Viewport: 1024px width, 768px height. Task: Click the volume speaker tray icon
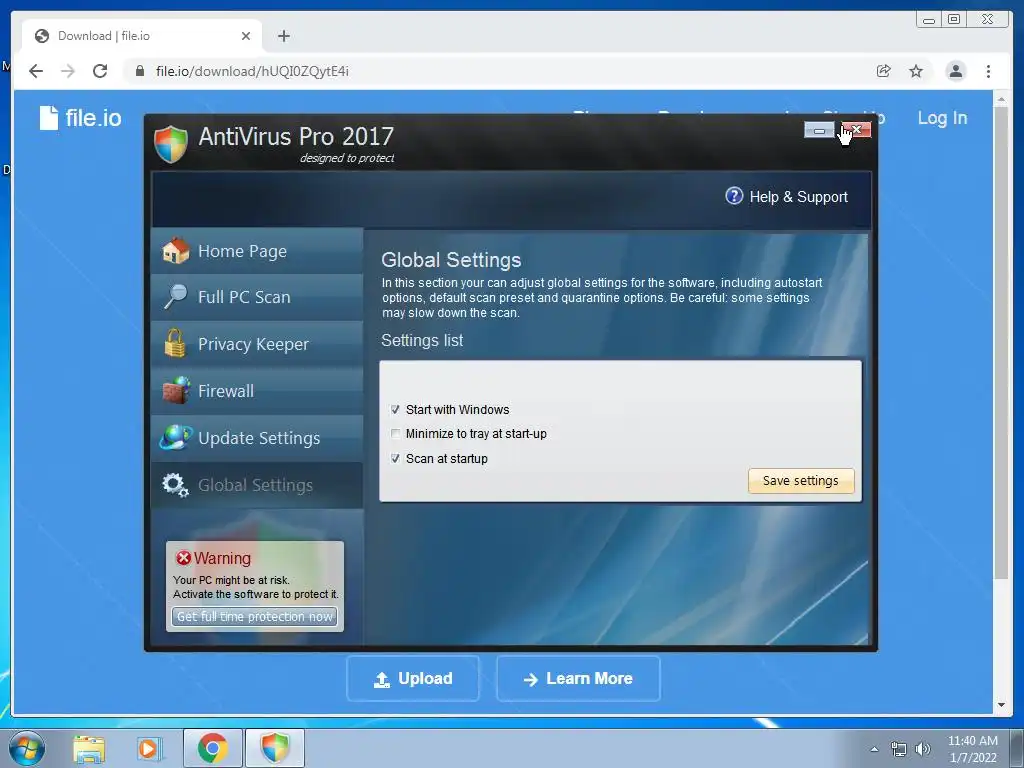coord(923,749)
